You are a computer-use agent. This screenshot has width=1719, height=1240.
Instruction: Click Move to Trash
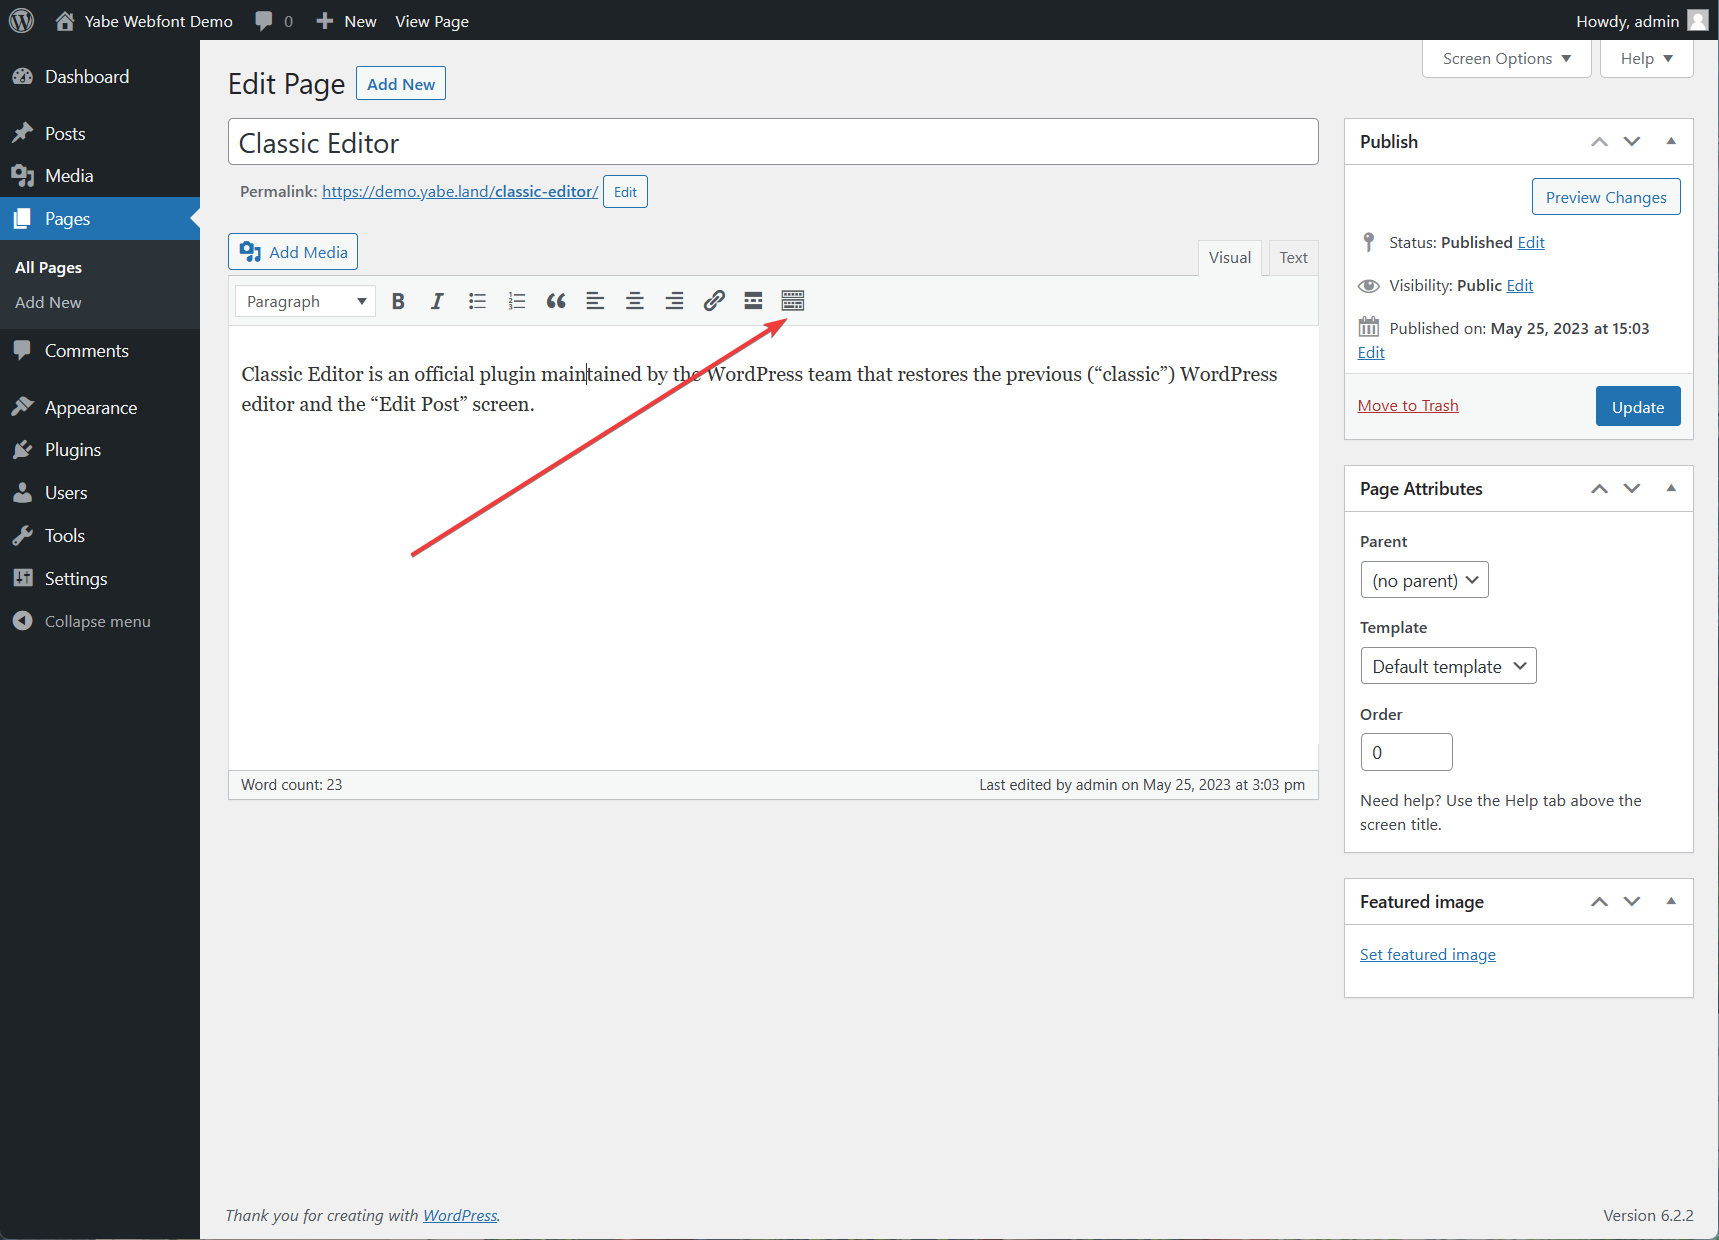click(x=1408, y=405)
